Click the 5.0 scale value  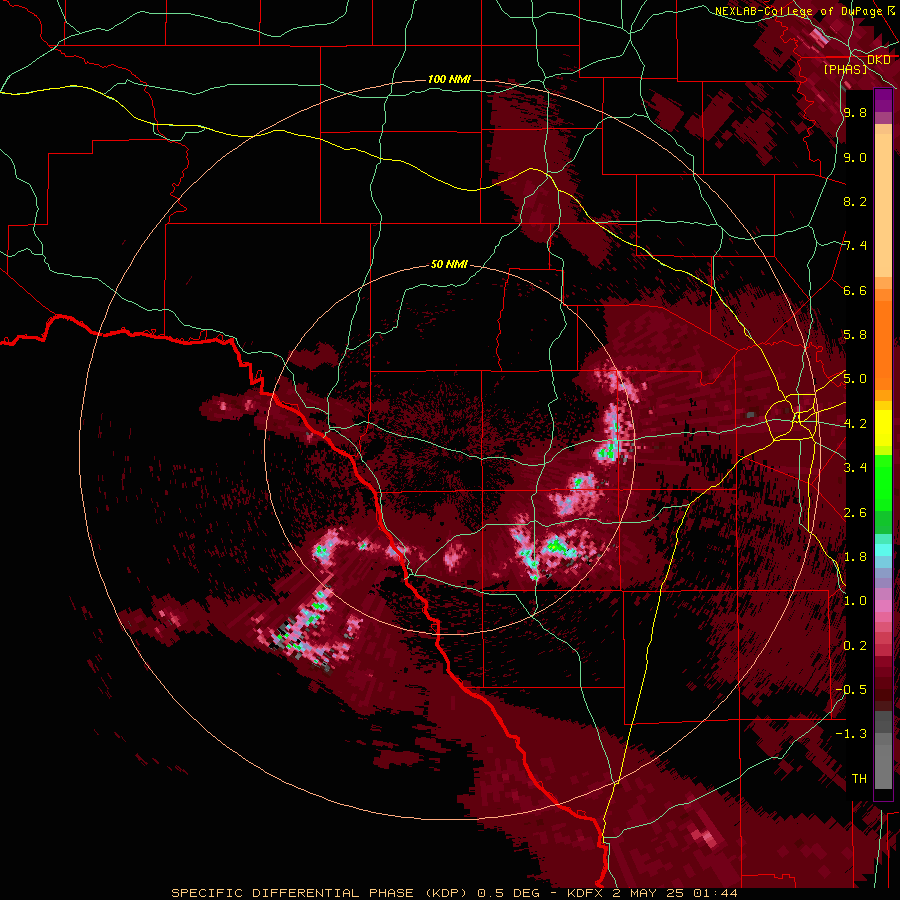(x=855, y=379)
